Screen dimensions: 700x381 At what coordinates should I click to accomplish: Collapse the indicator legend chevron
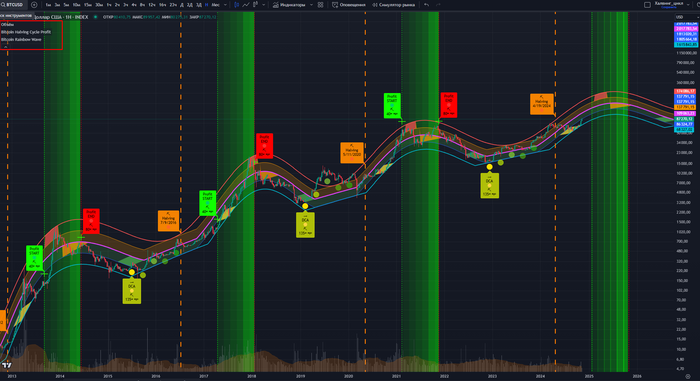(x=5, y=46)
